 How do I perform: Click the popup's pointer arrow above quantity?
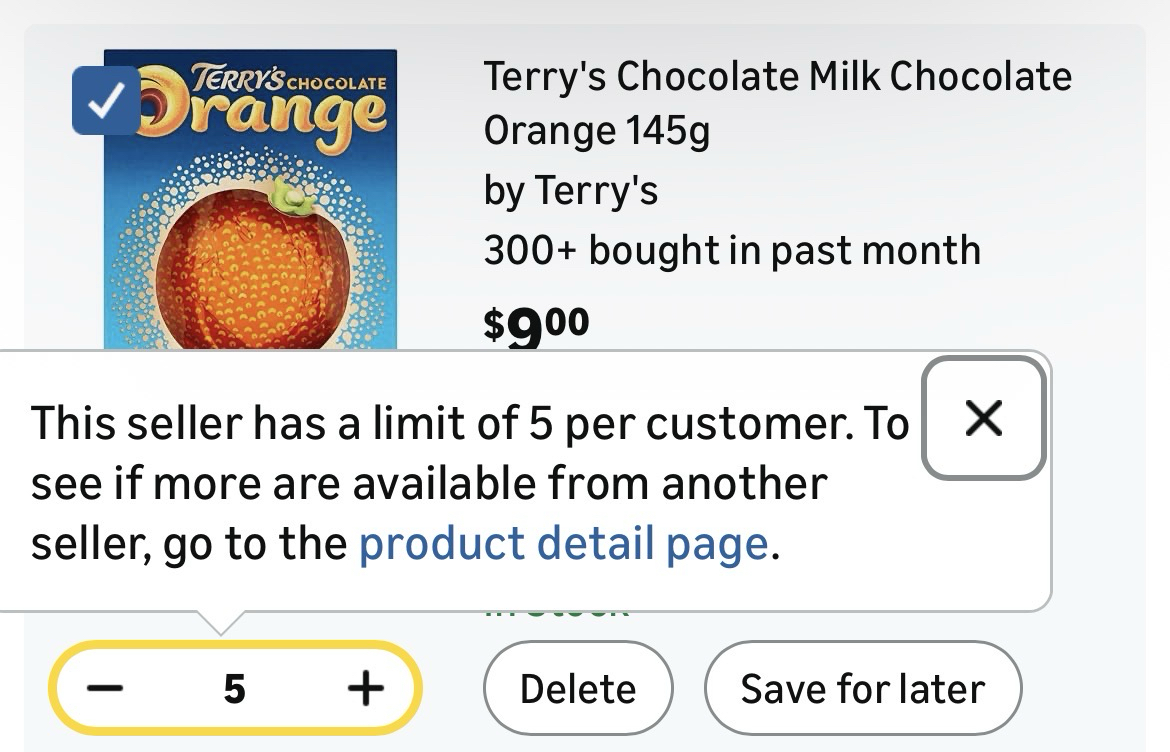click(x=217, y=622)
